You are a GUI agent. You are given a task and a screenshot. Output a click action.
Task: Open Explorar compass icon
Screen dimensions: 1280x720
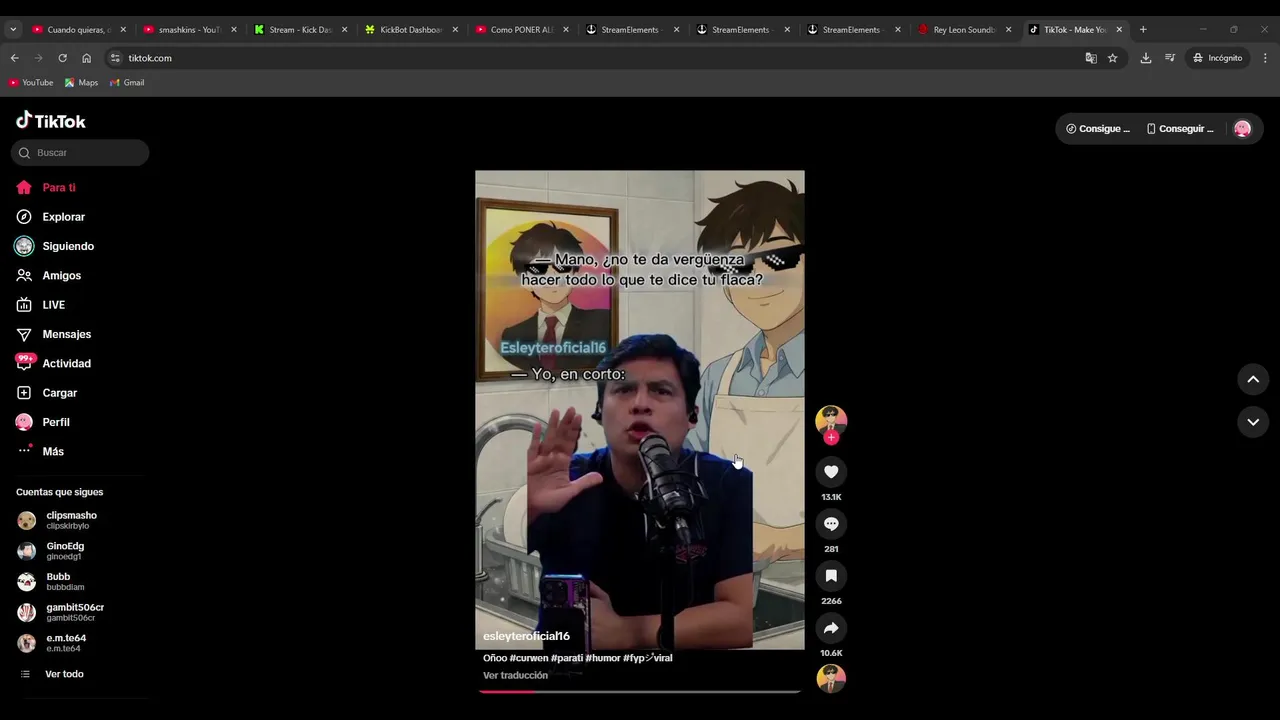pos(24,217)
